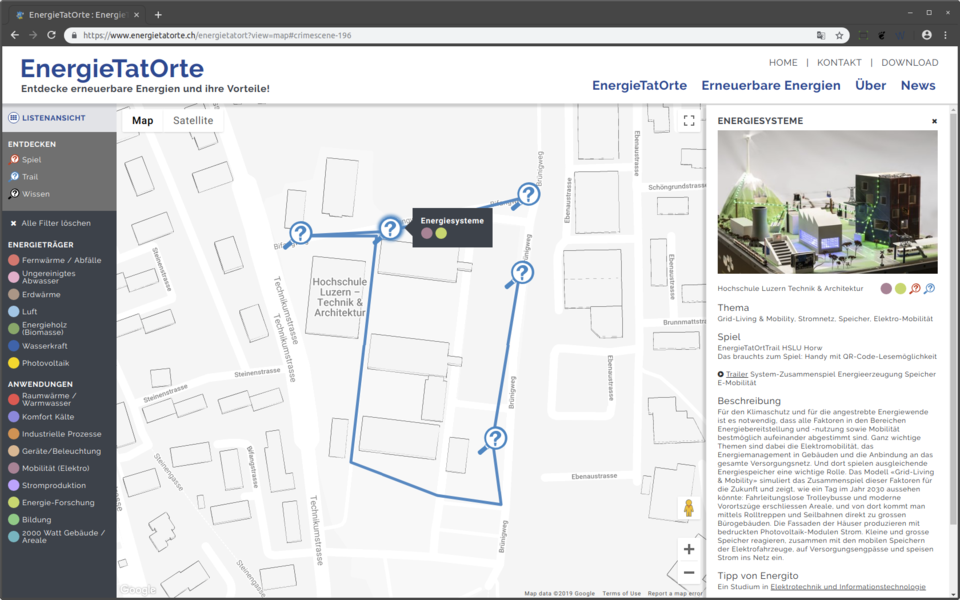Toggle the Energieholz (Biomasse) filter

[37, 329]
